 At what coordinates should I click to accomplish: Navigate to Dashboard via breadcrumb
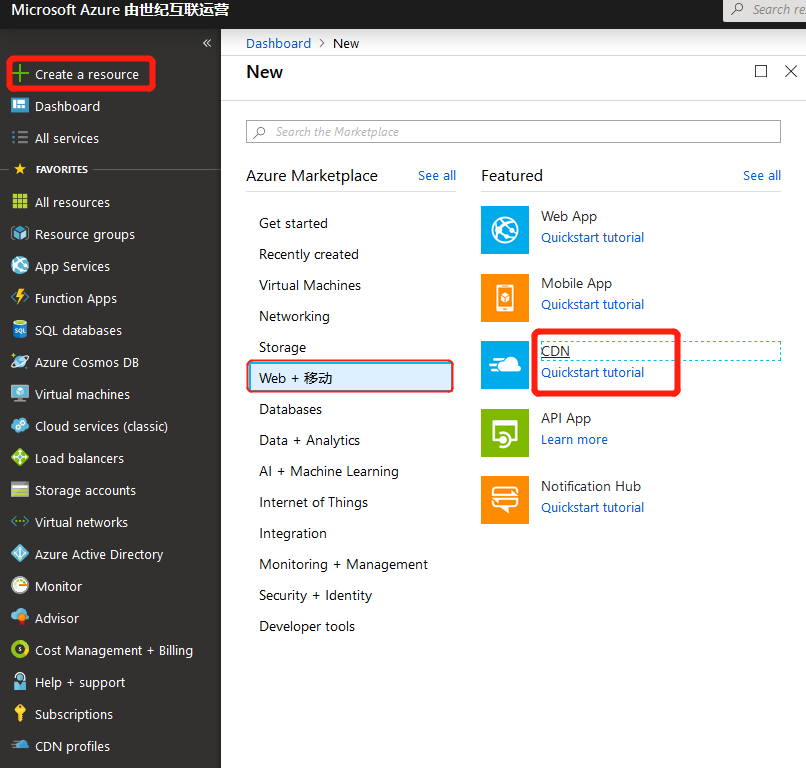pos(278,43)
